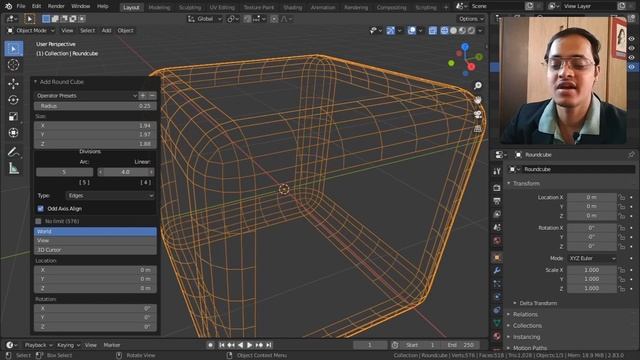
Task: Select the Select Box tool
Action: [x=14, y=49]
